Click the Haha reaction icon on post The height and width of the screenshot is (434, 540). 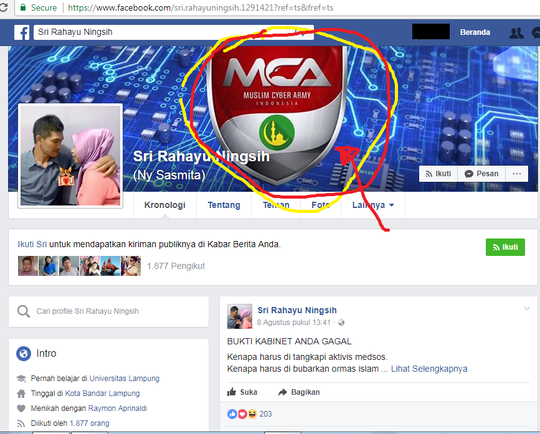coord(252,414)
